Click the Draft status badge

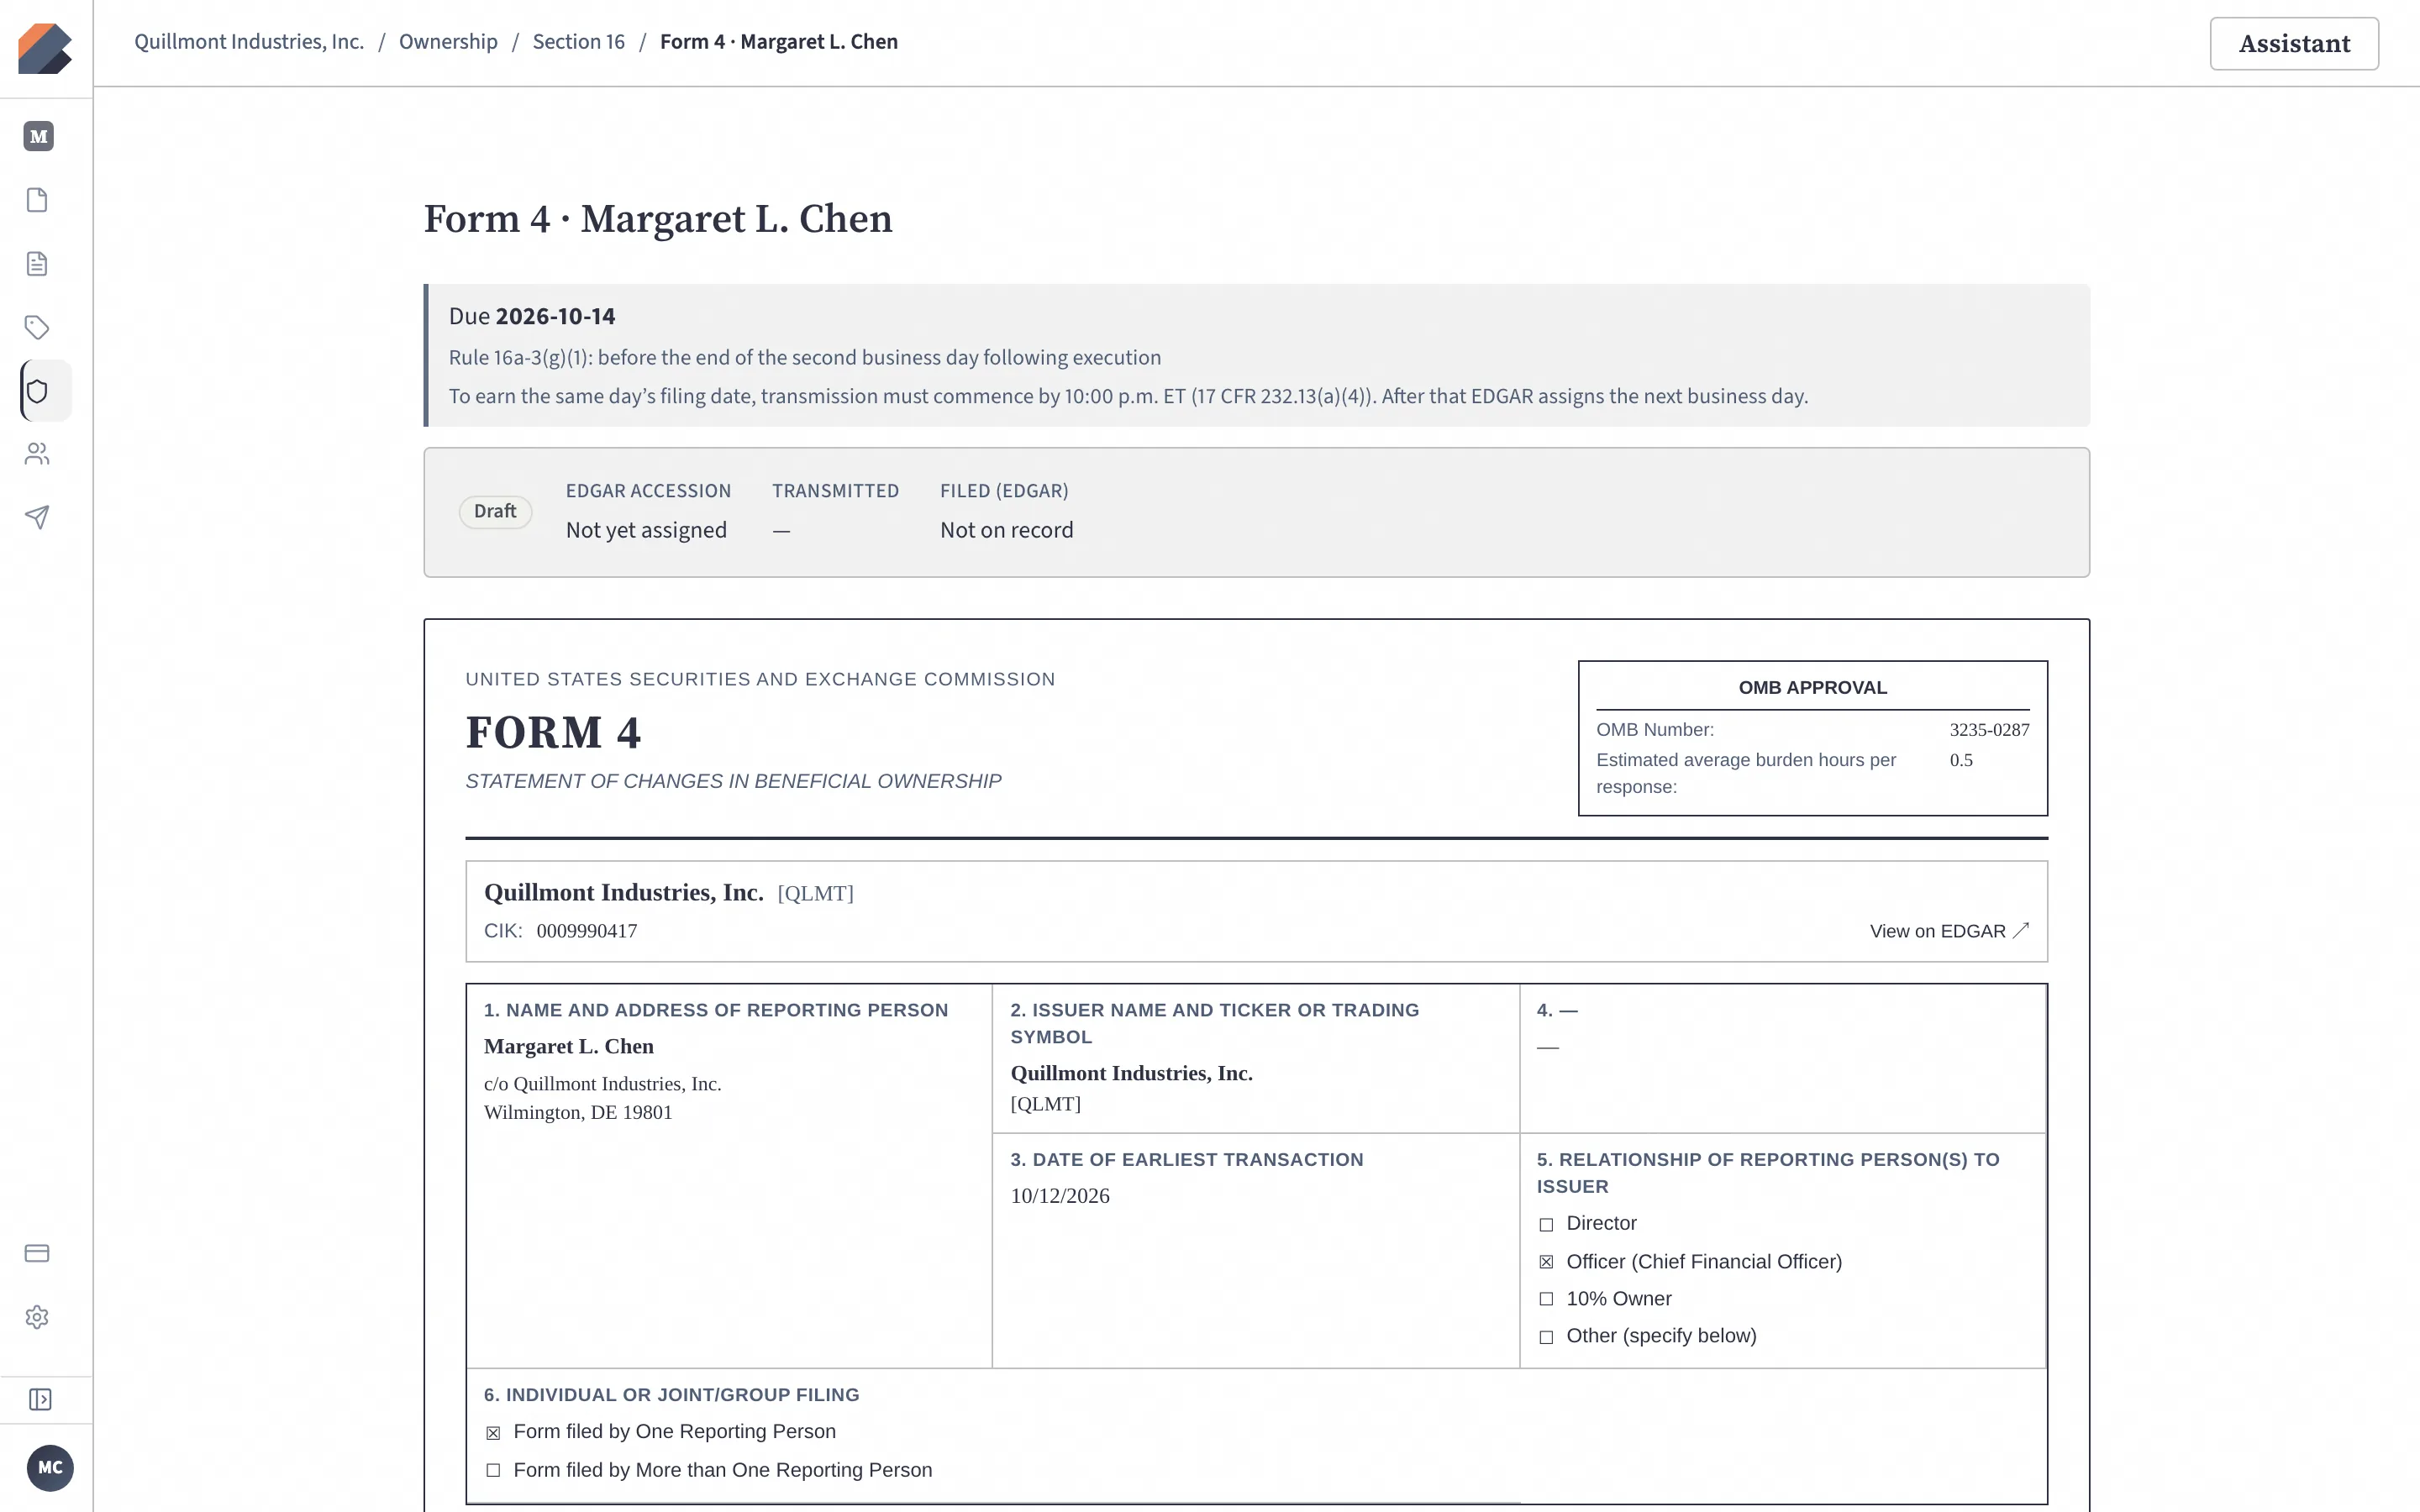click(x=495, y=511)
